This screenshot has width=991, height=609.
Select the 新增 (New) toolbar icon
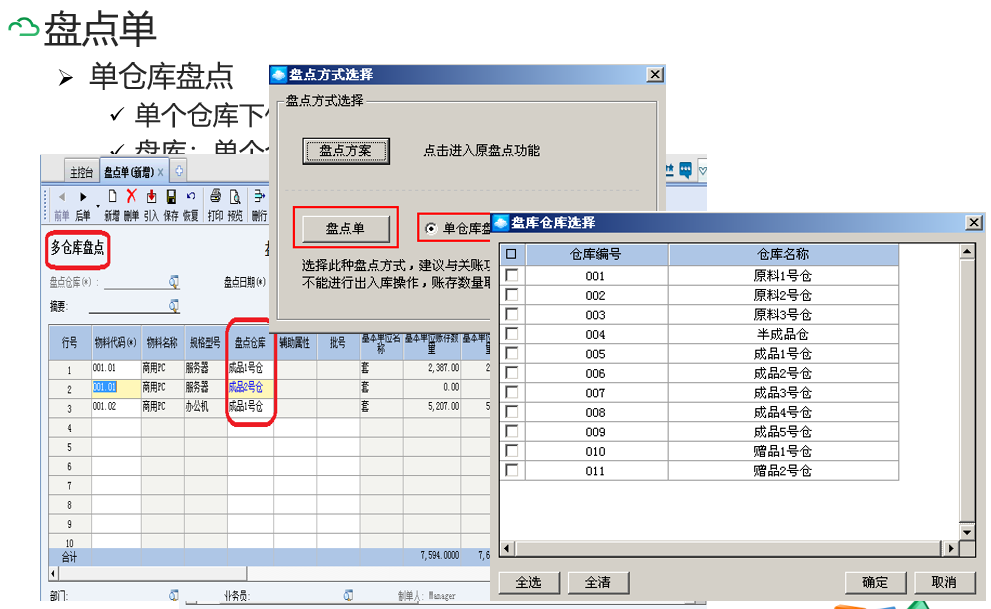(111, 196)
